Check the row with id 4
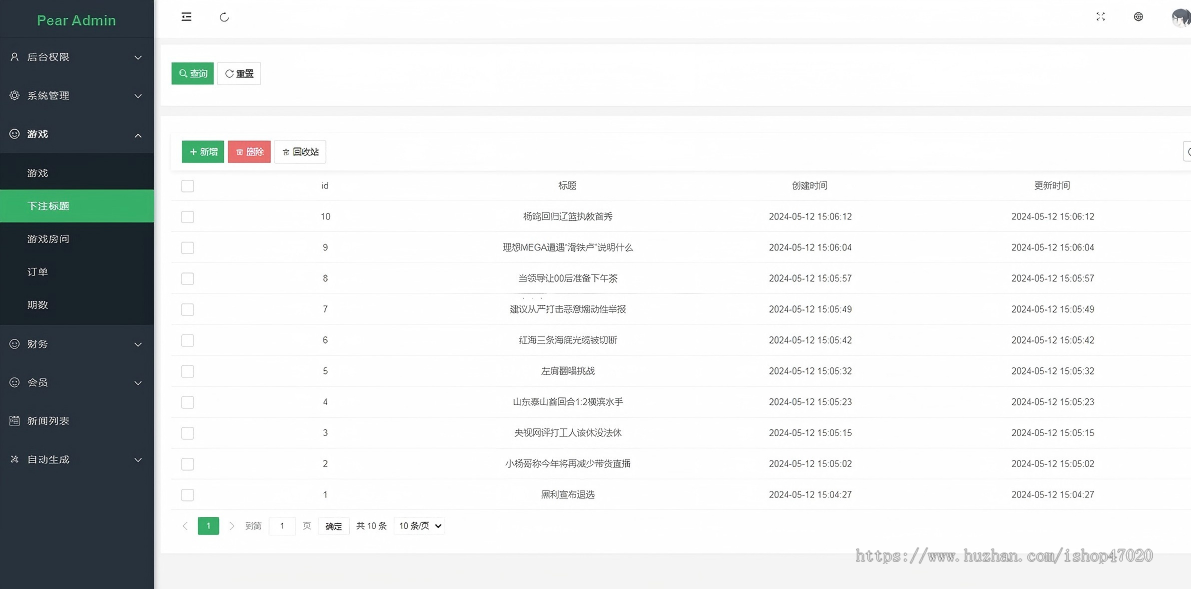 click(x=188, y=402)
